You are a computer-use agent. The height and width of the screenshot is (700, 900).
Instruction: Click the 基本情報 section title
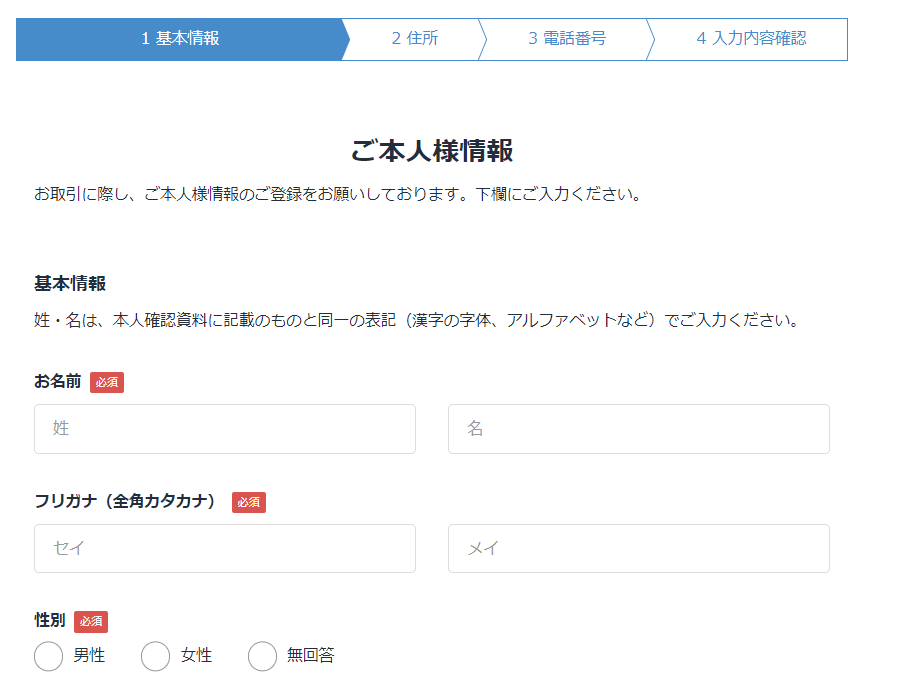coord(70,283)
